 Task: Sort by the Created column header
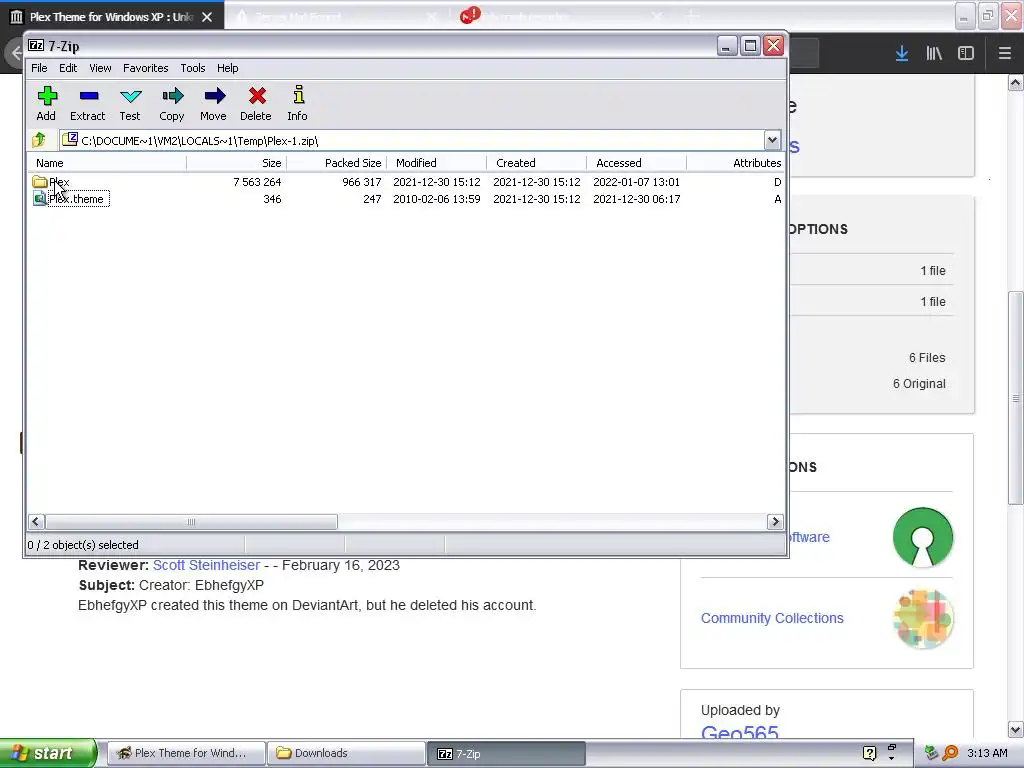pos(536,163)
